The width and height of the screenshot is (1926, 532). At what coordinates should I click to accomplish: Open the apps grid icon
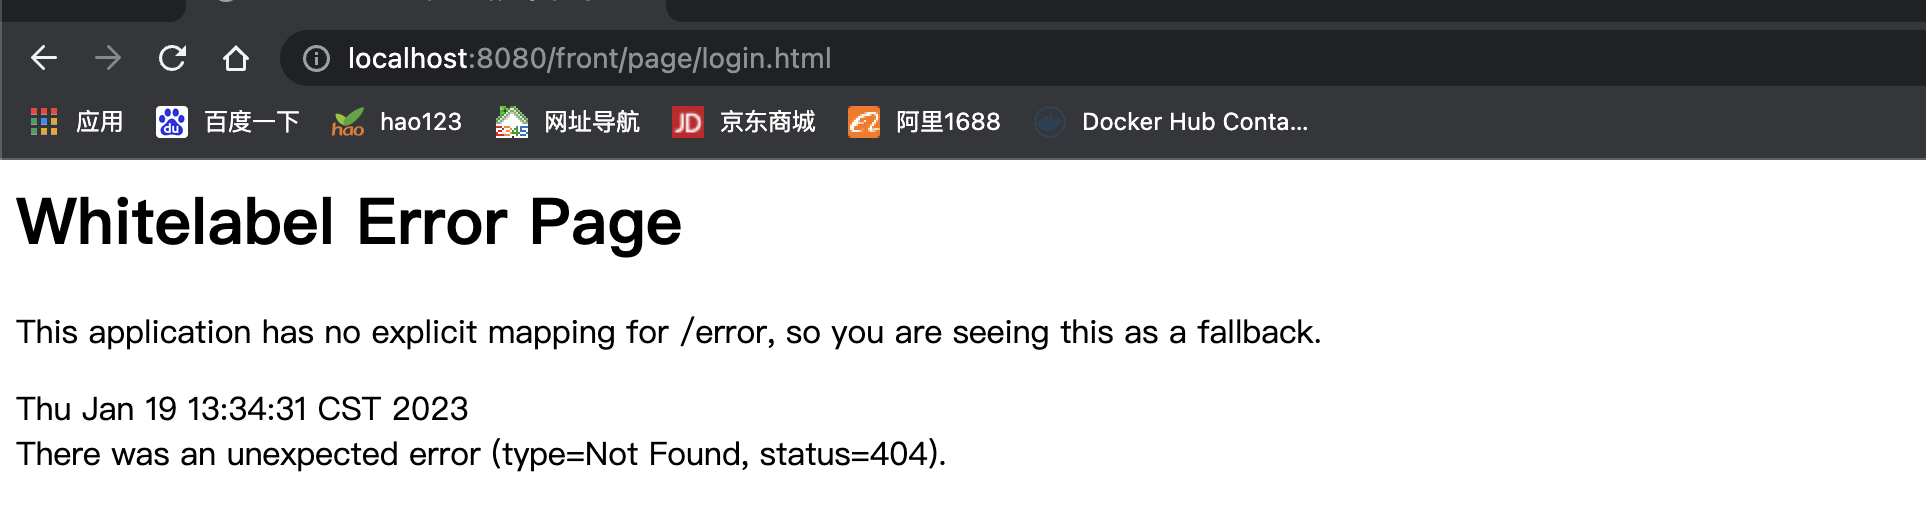coord(44,122)
